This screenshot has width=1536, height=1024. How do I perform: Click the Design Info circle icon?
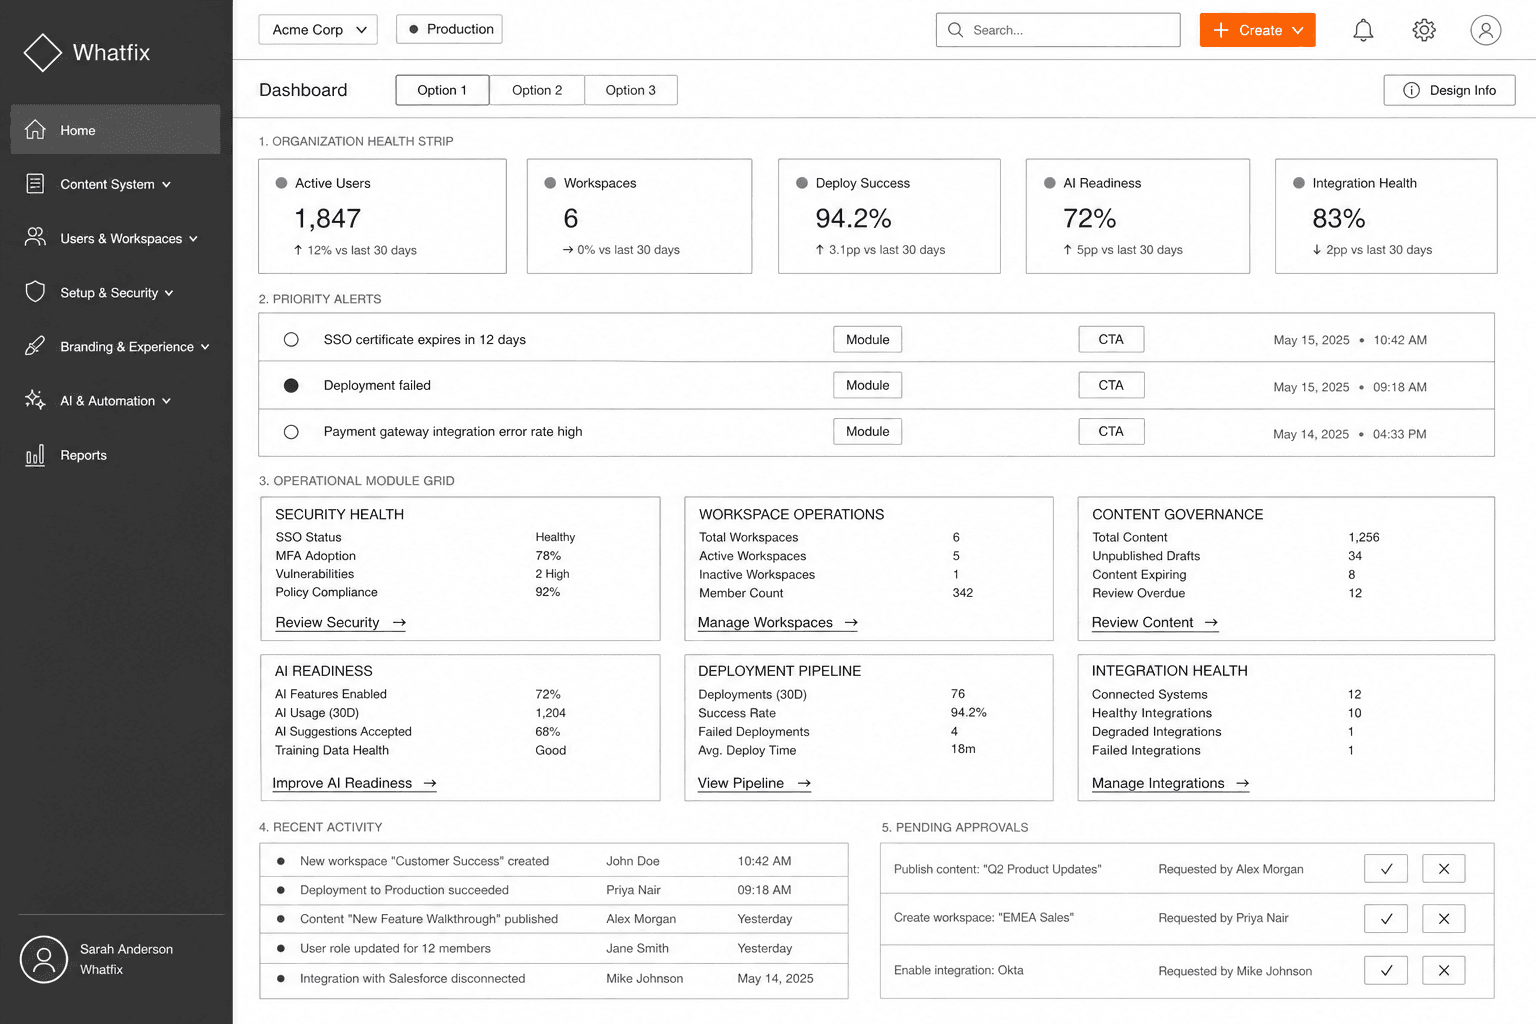[x=1411, y=90]
